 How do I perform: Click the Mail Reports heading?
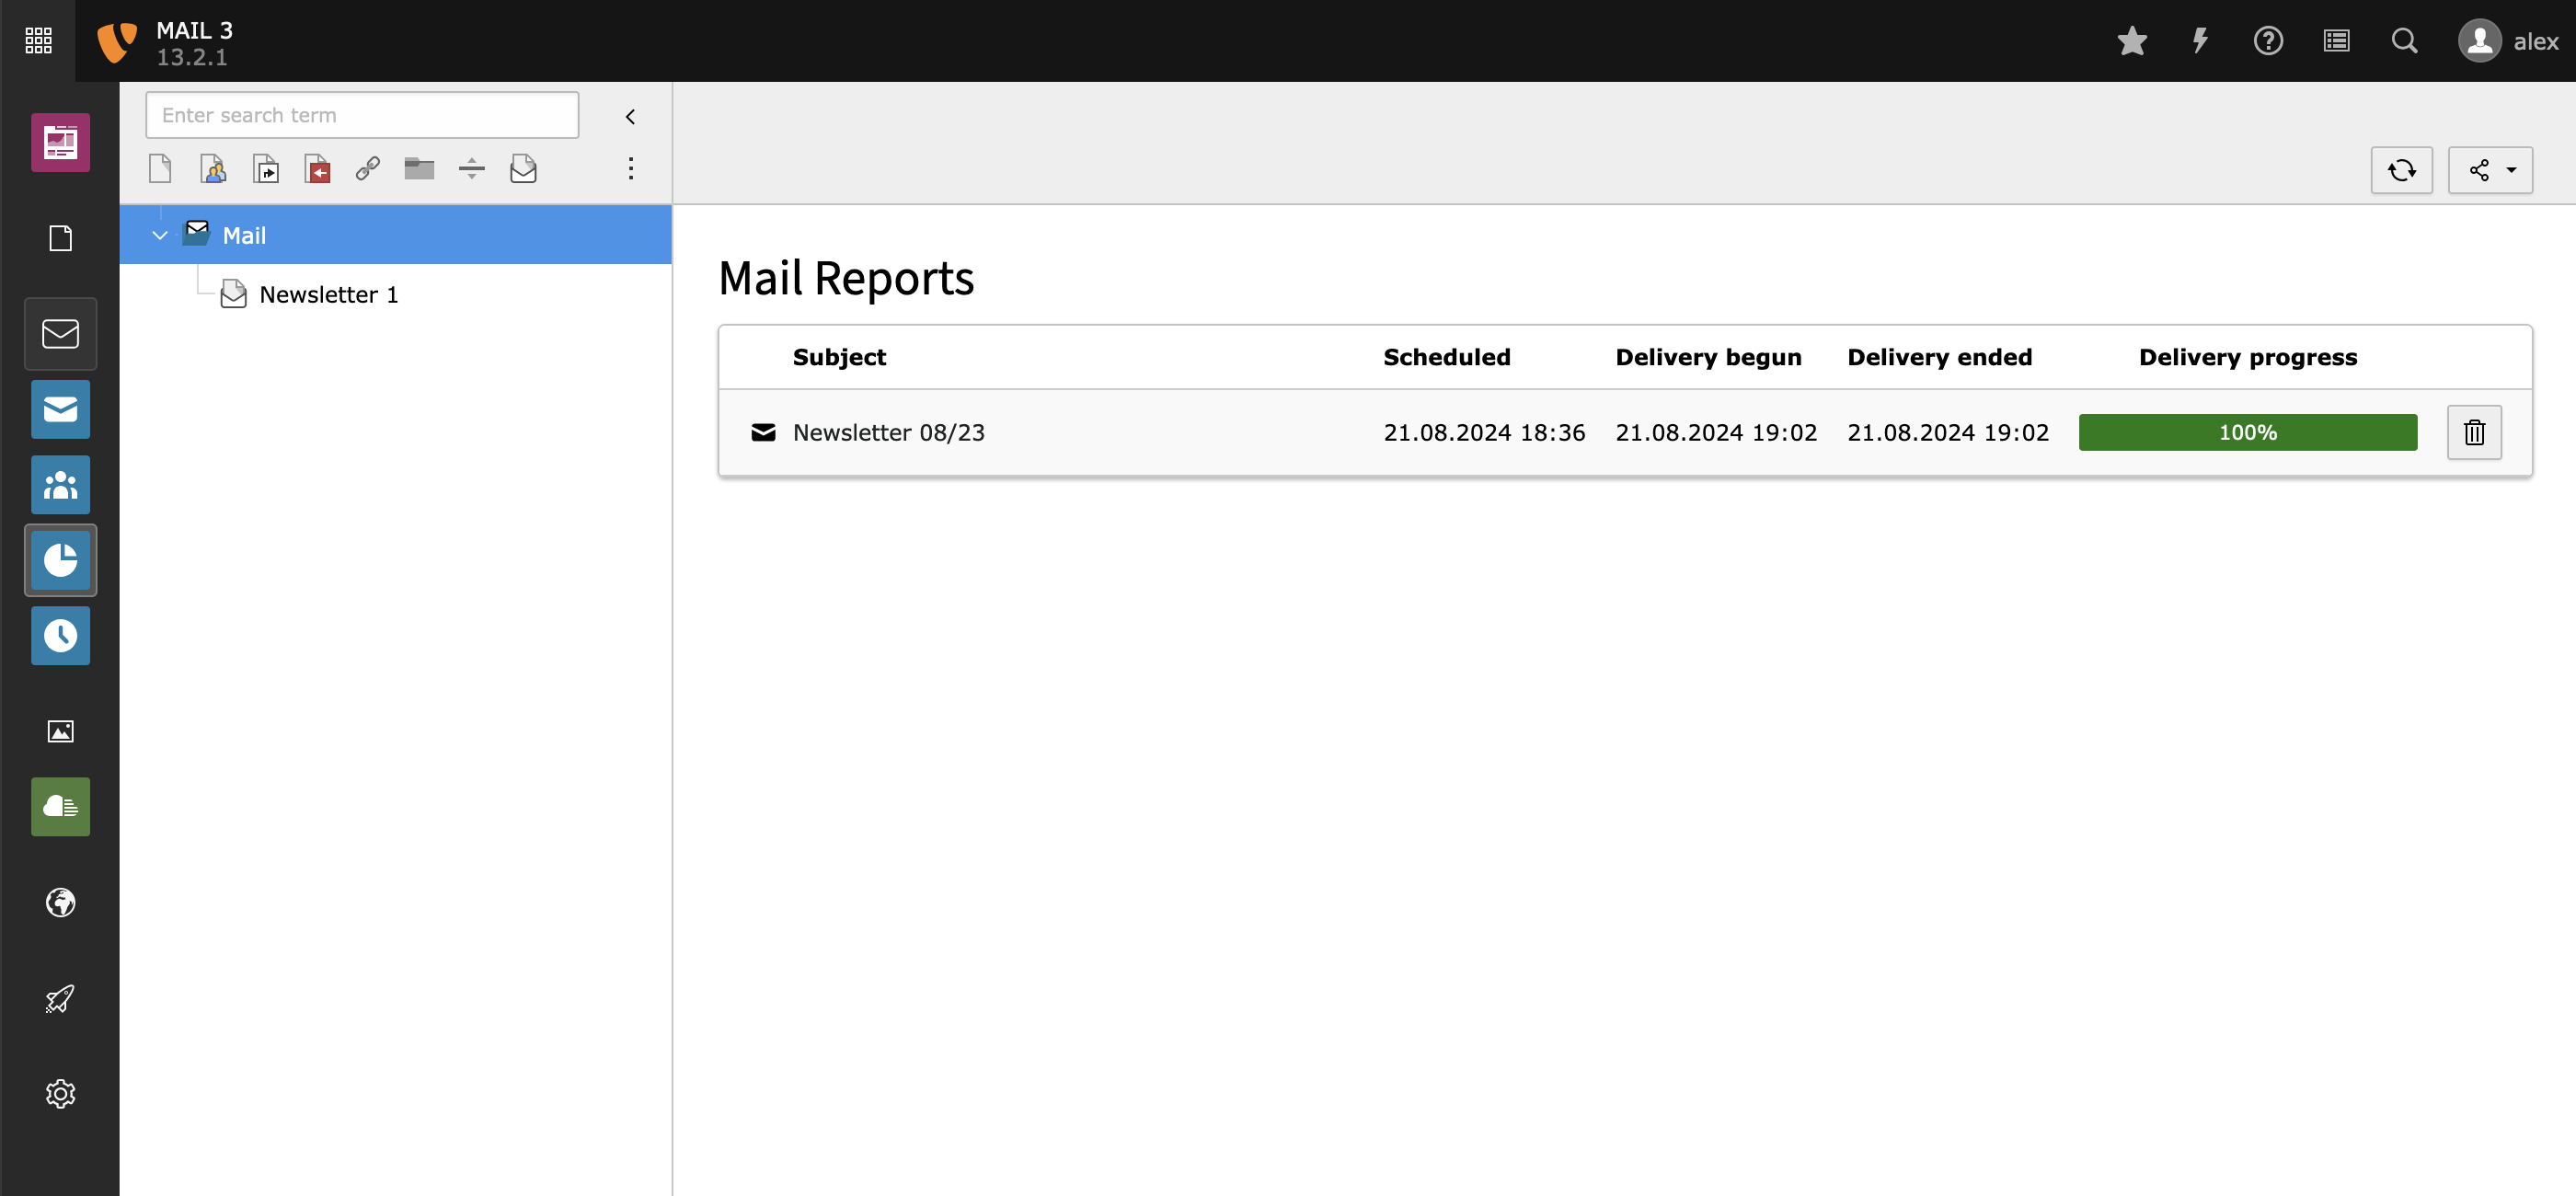[846, 279]
